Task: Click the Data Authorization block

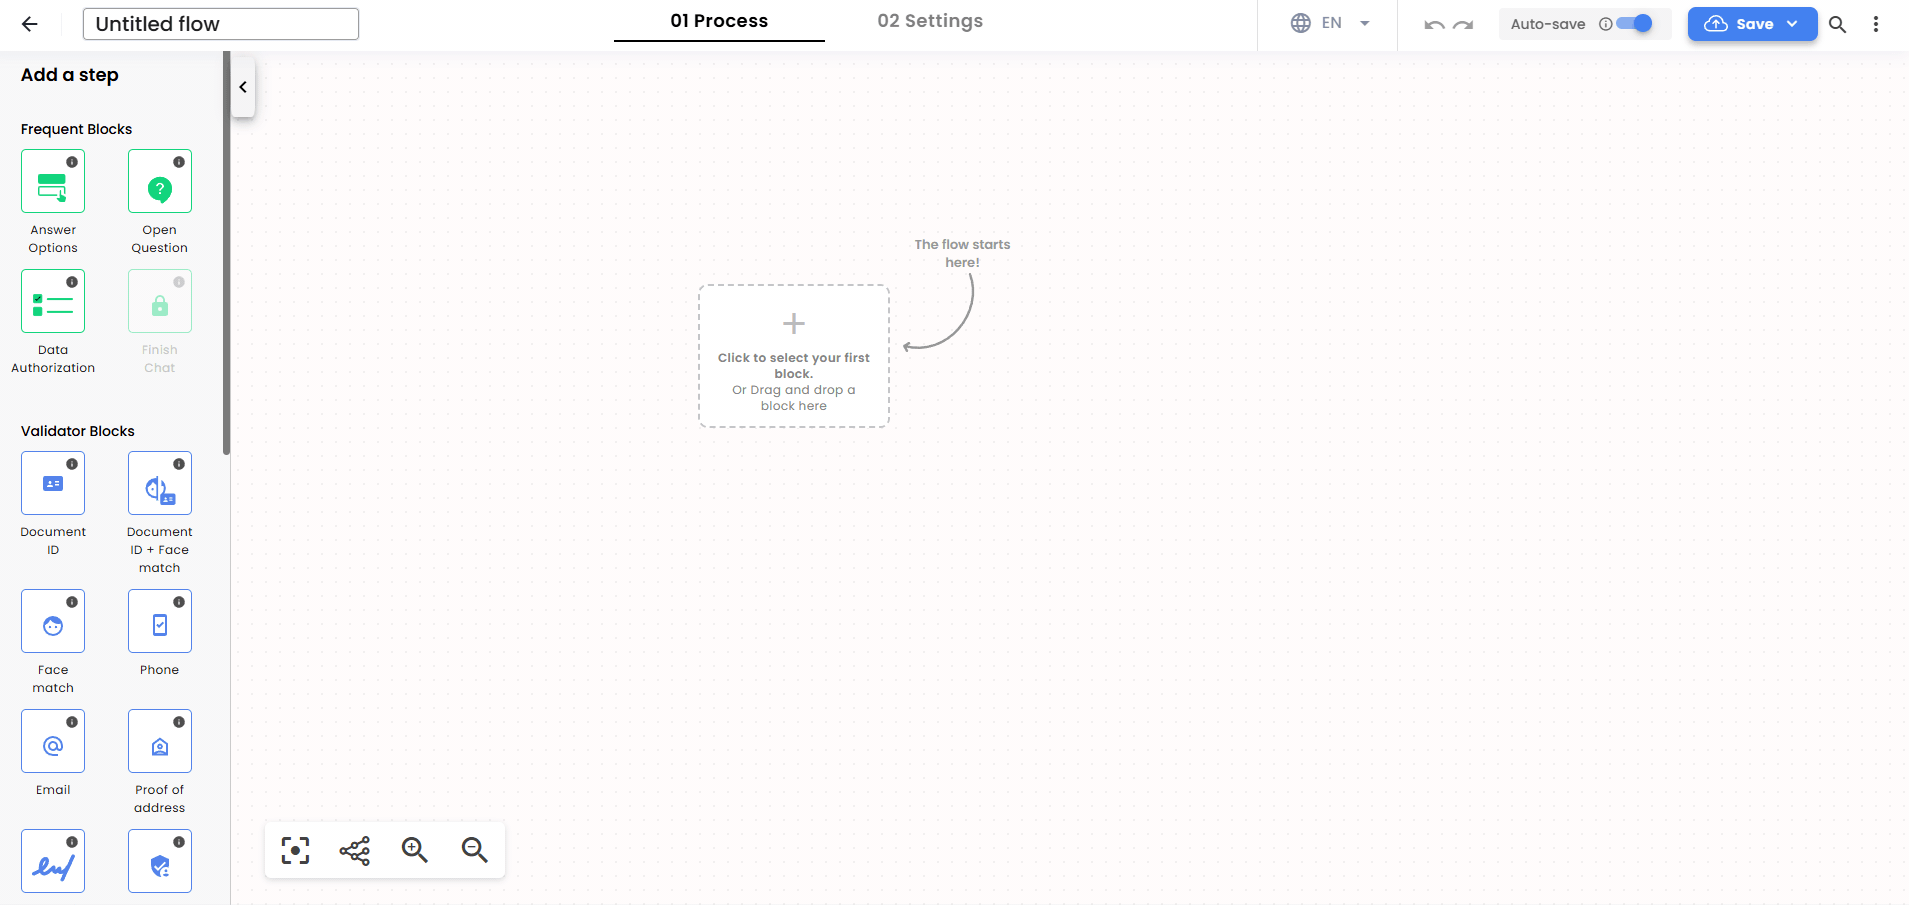Action: click(53, 300)
